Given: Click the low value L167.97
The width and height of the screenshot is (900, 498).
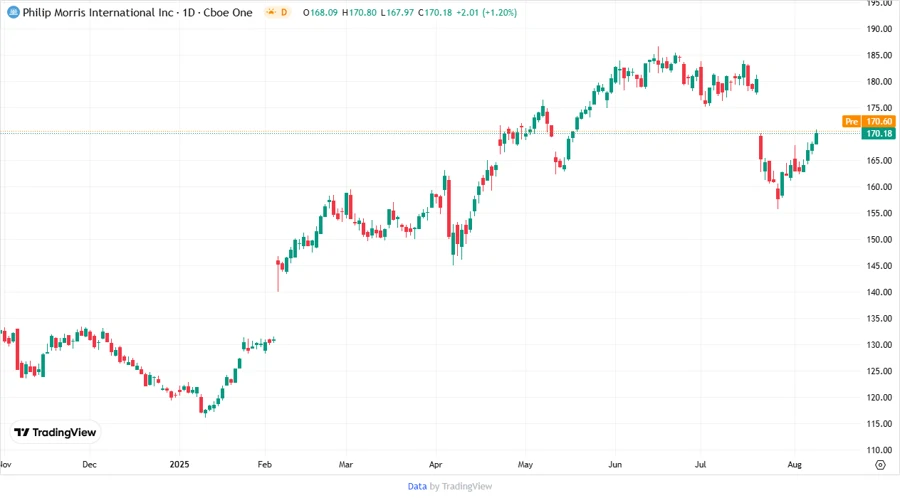Looking at the screenshot, I should [397, 12].
